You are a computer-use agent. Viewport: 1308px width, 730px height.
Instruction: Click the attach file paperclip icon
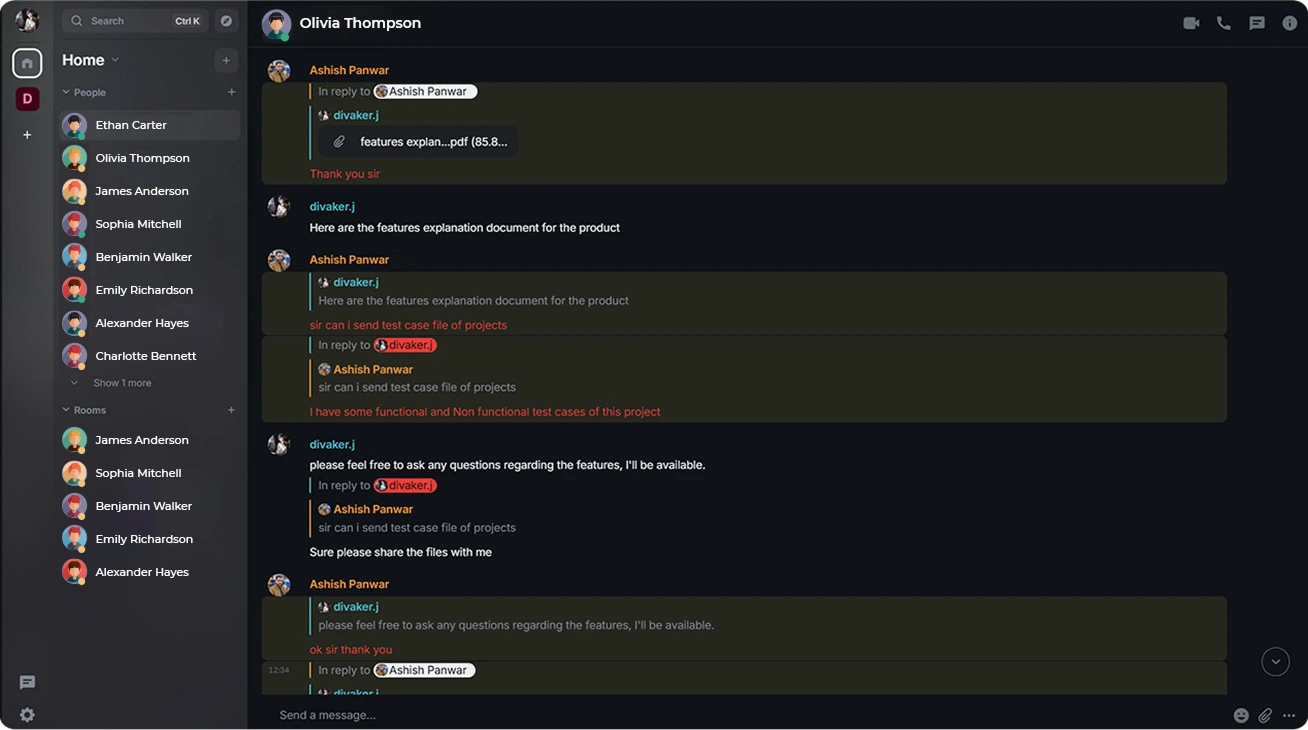point(1265,715)
